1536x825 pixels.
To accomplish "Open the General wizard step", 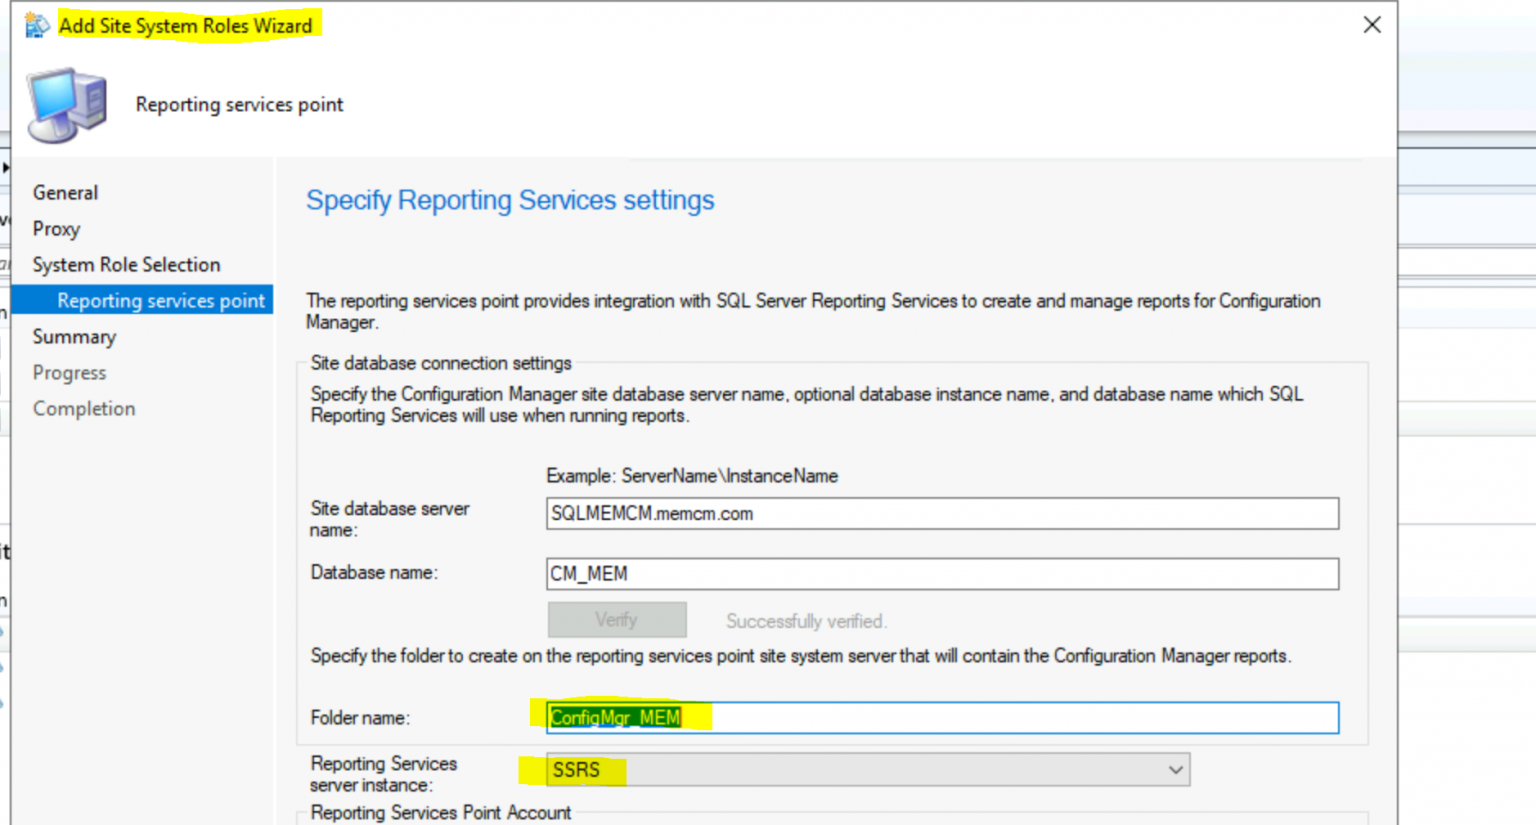I will coord(65,192).
